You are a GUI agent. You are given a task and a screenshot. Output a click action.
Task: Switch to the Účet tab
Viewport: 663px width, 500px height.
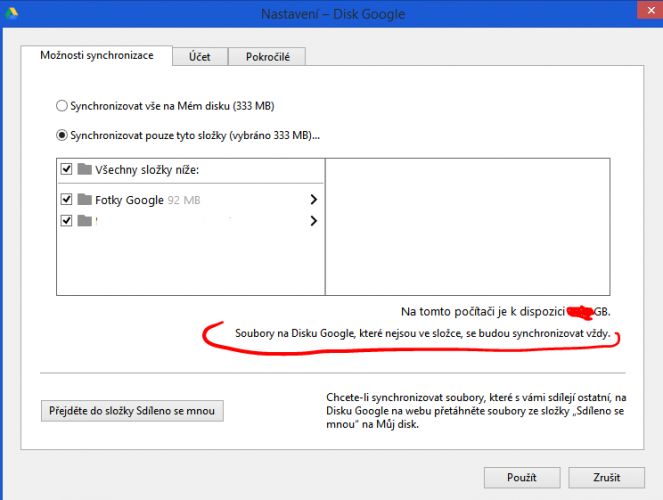200,57
